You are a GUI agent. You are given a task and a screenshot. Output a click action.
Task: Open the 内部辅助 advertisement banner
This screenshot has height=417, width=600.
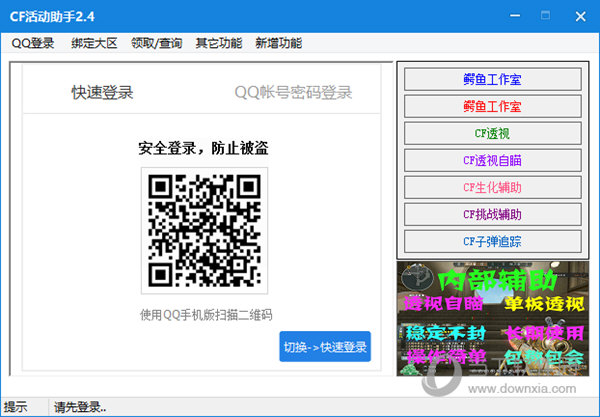pyautogui.click(x=493, y=319)
